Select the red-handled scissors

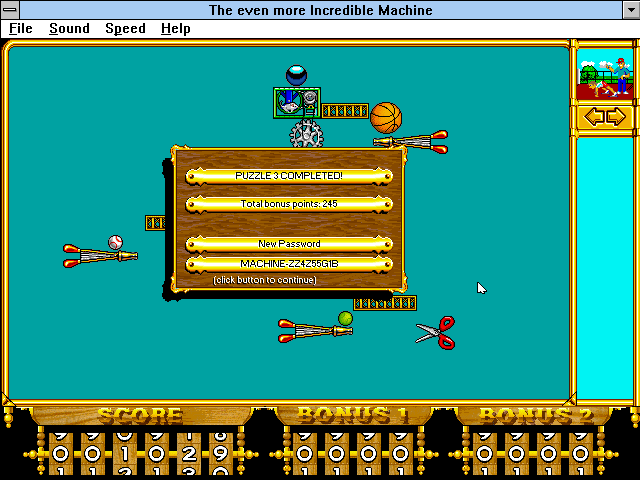tap(435, 333)
